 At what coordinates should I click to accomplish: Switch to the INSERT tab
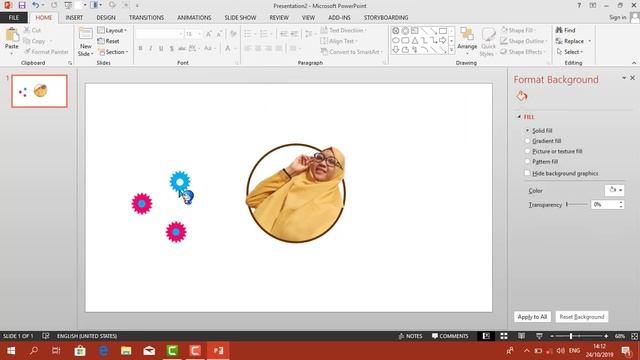[74, 18]
